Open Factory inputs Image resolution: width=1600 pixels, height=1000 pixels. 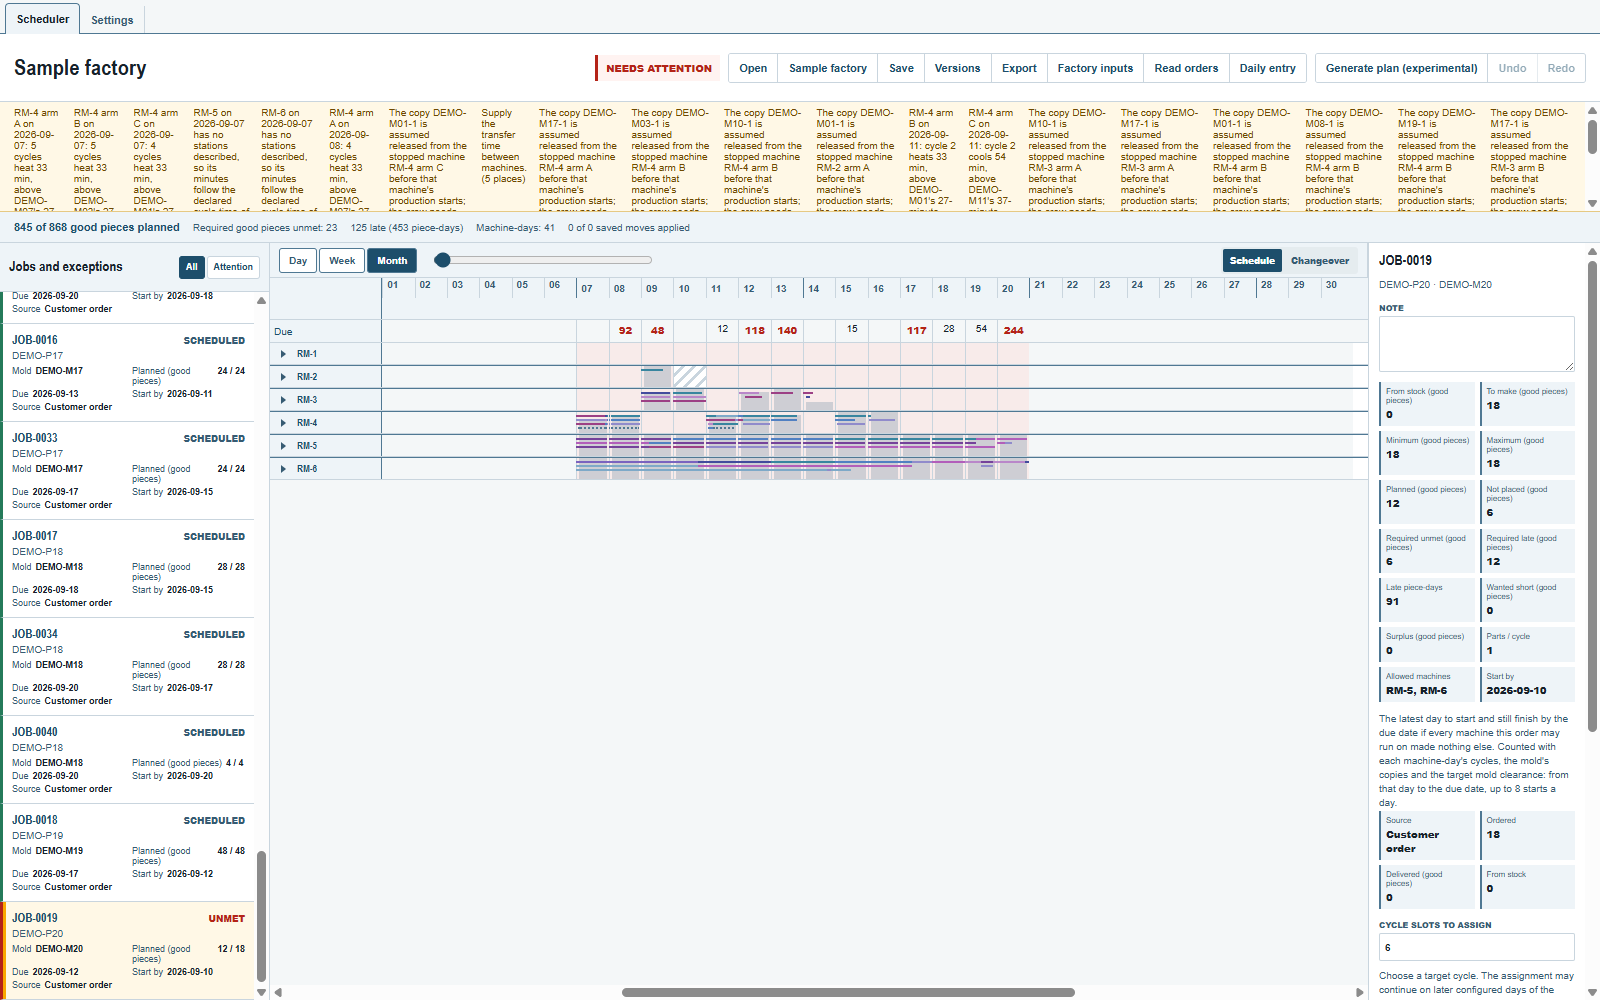coord(1095,68)
